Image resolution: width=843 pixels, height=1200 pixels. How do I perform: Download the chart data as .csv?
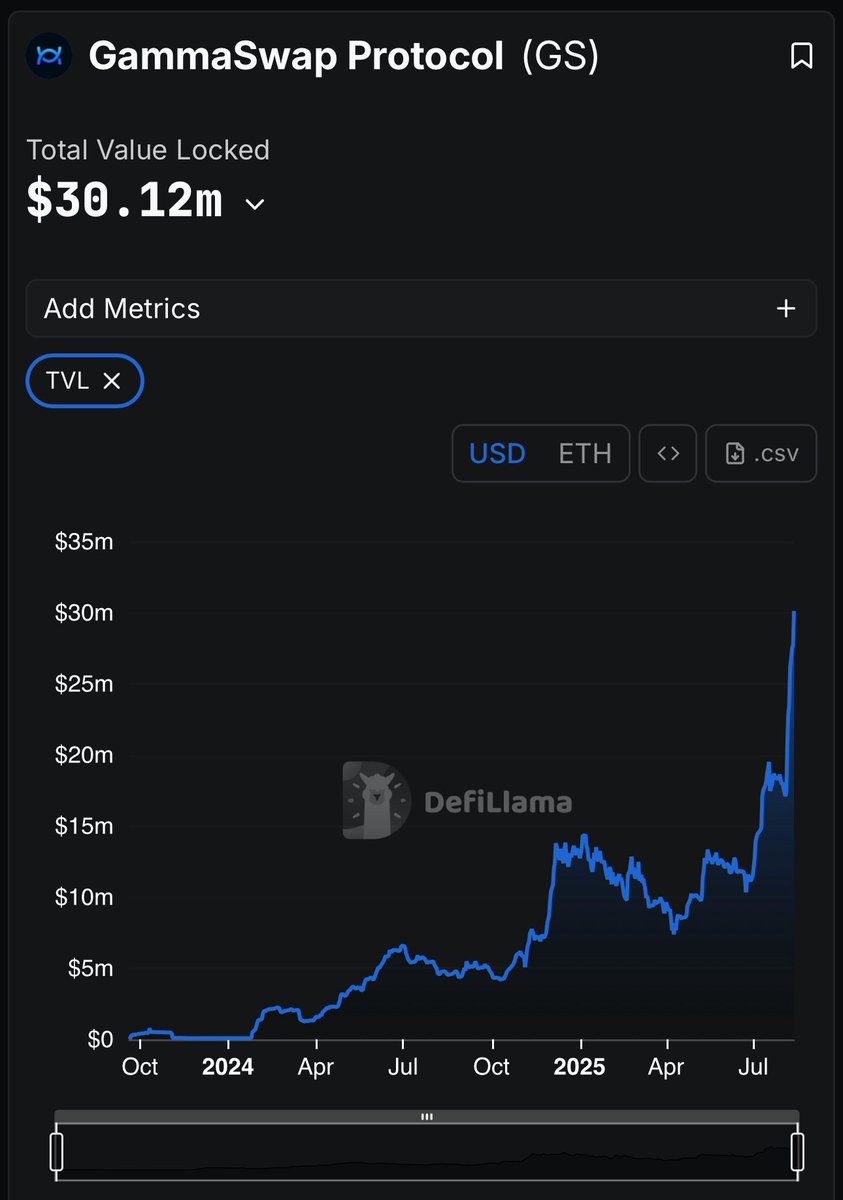point(761,453)
